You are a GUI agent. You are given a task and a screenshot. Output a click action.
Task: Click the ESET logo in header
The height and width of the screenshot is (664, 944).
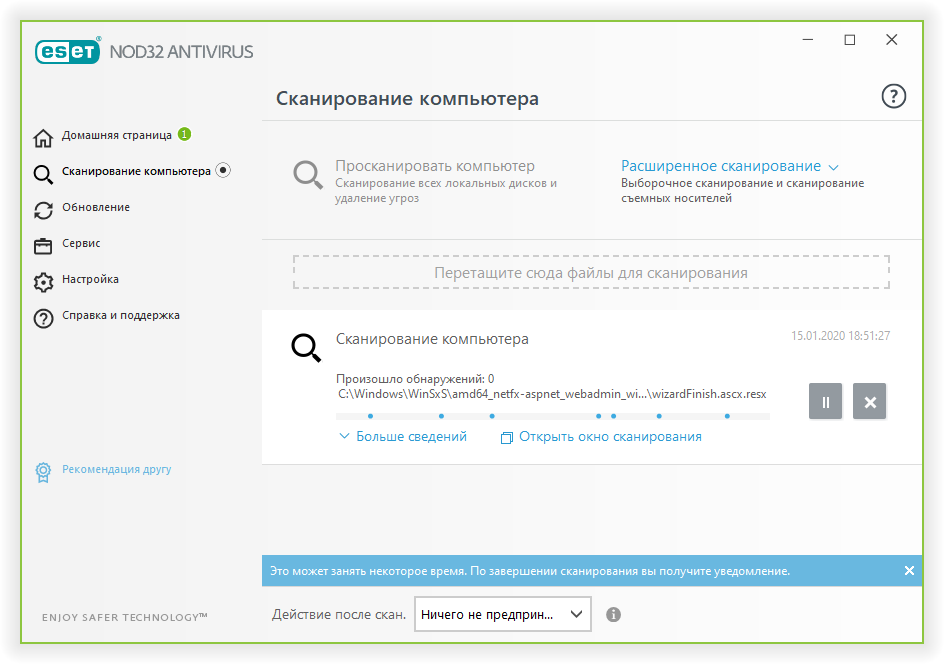pyautogui.click(x=68, y=52)
